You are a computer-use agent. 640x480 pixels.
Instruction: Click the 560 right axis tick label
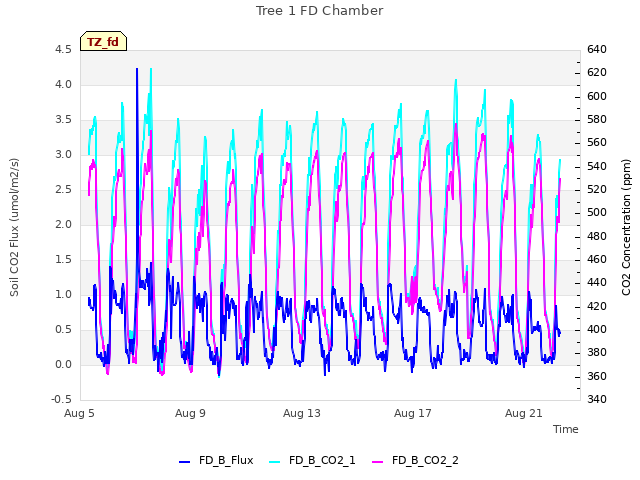coord(597,143)
